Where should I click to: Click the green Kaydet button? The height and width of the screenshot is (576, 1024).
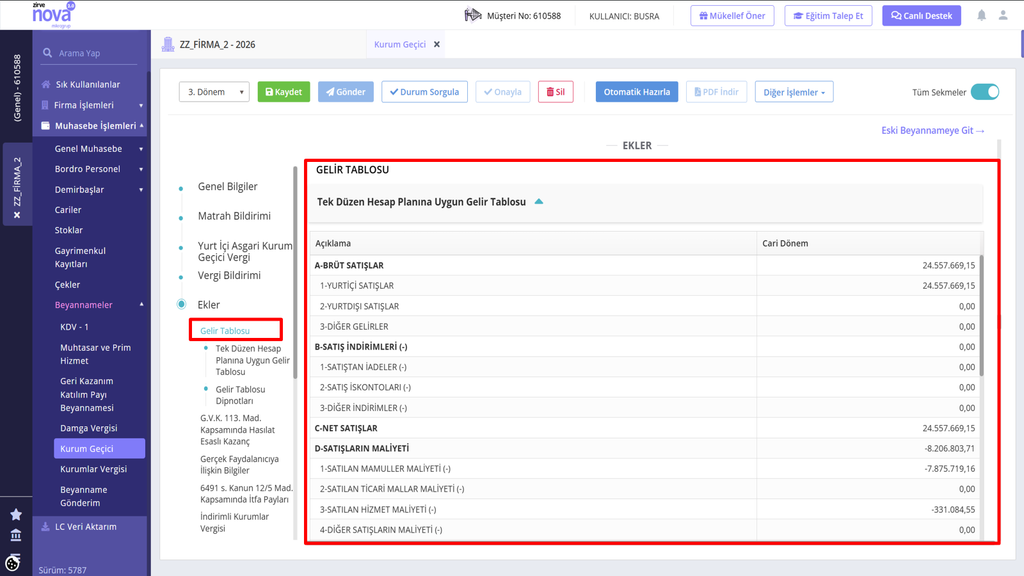click(283, 92)
